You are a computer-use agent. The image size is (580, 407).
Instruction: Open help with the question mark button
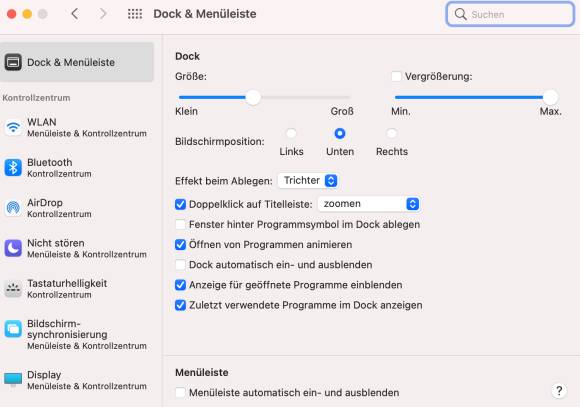[559, 391]
